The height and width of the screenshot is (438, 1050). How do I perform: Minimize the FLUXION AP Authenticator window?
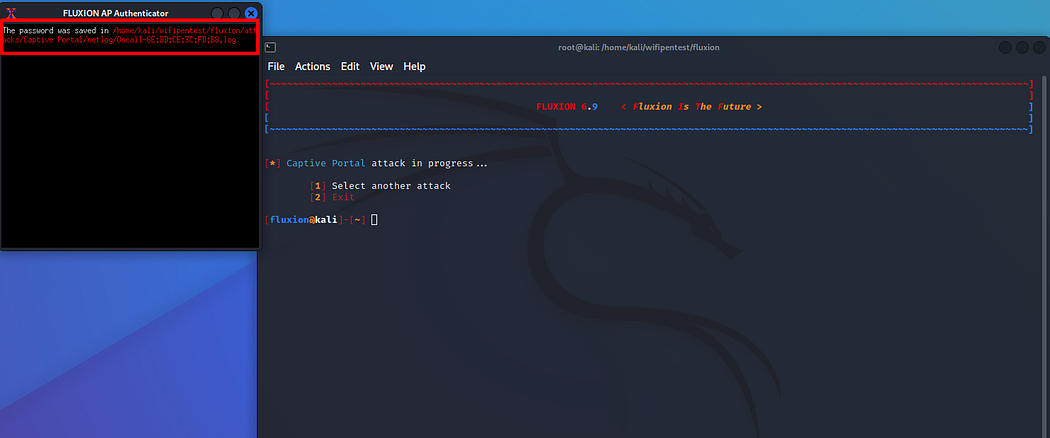coord(217,13)
